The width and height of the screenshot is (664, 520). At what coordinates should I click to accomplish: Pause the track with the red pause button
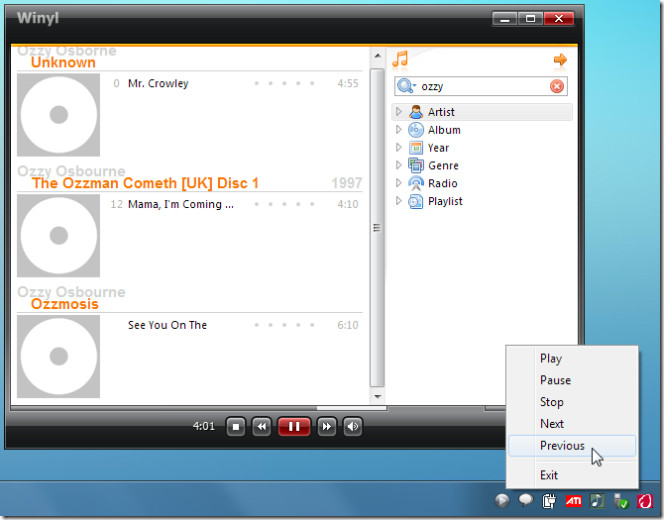tap(294, 426)
